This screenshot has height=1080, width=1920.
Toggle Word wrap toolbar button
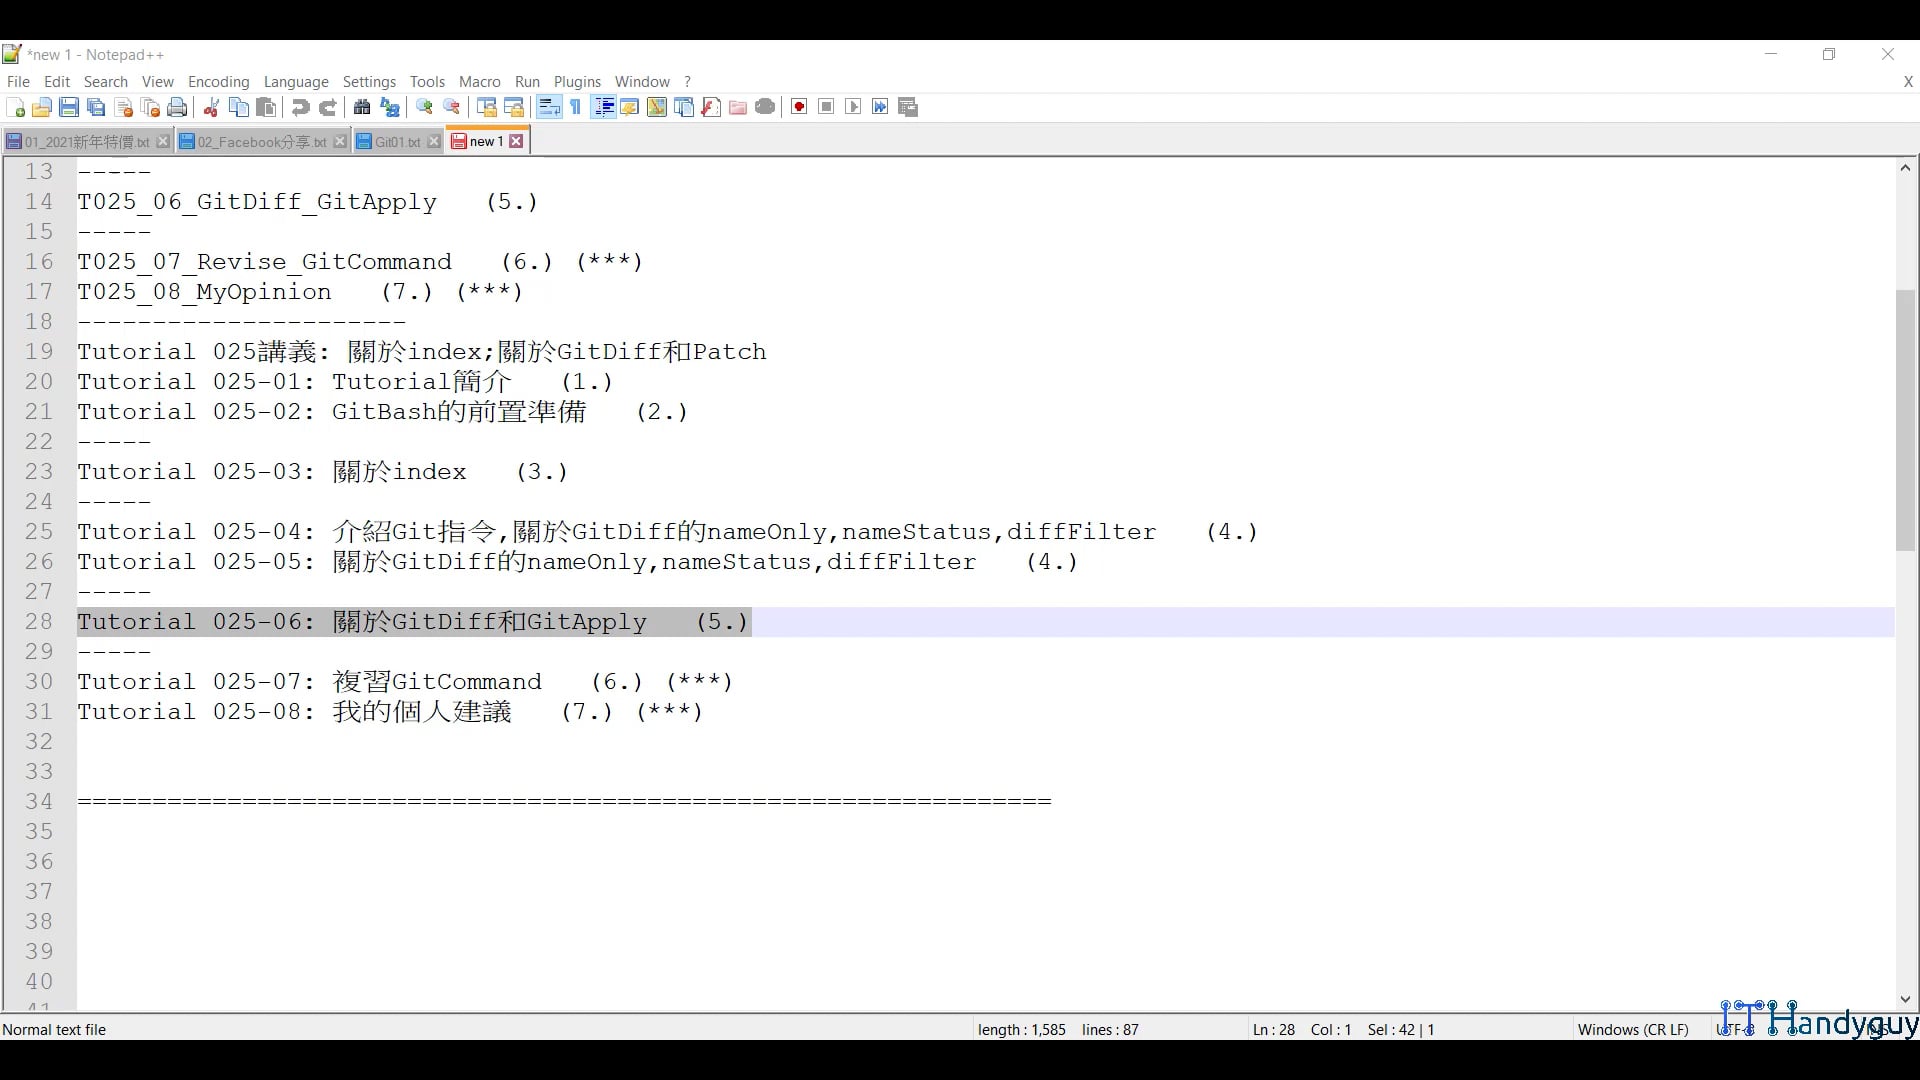coord(549,108)
